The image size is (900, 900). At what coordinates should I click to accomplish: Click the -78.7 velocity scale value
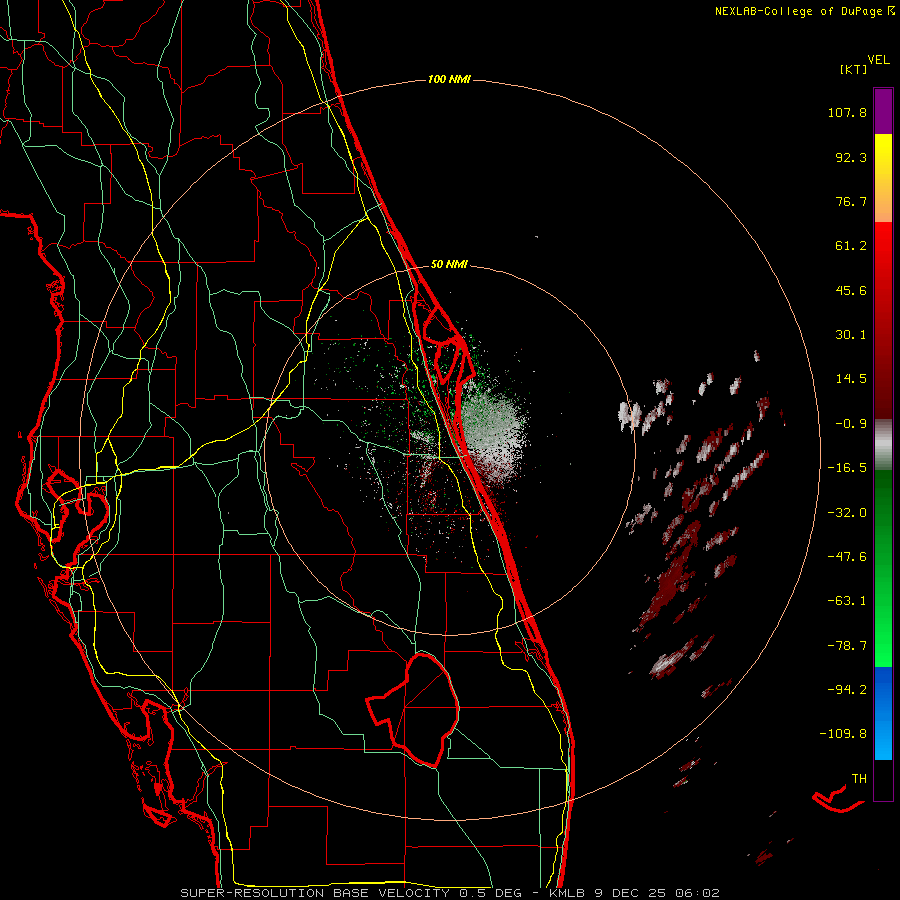pyautogui.click(x=847, y=646)
